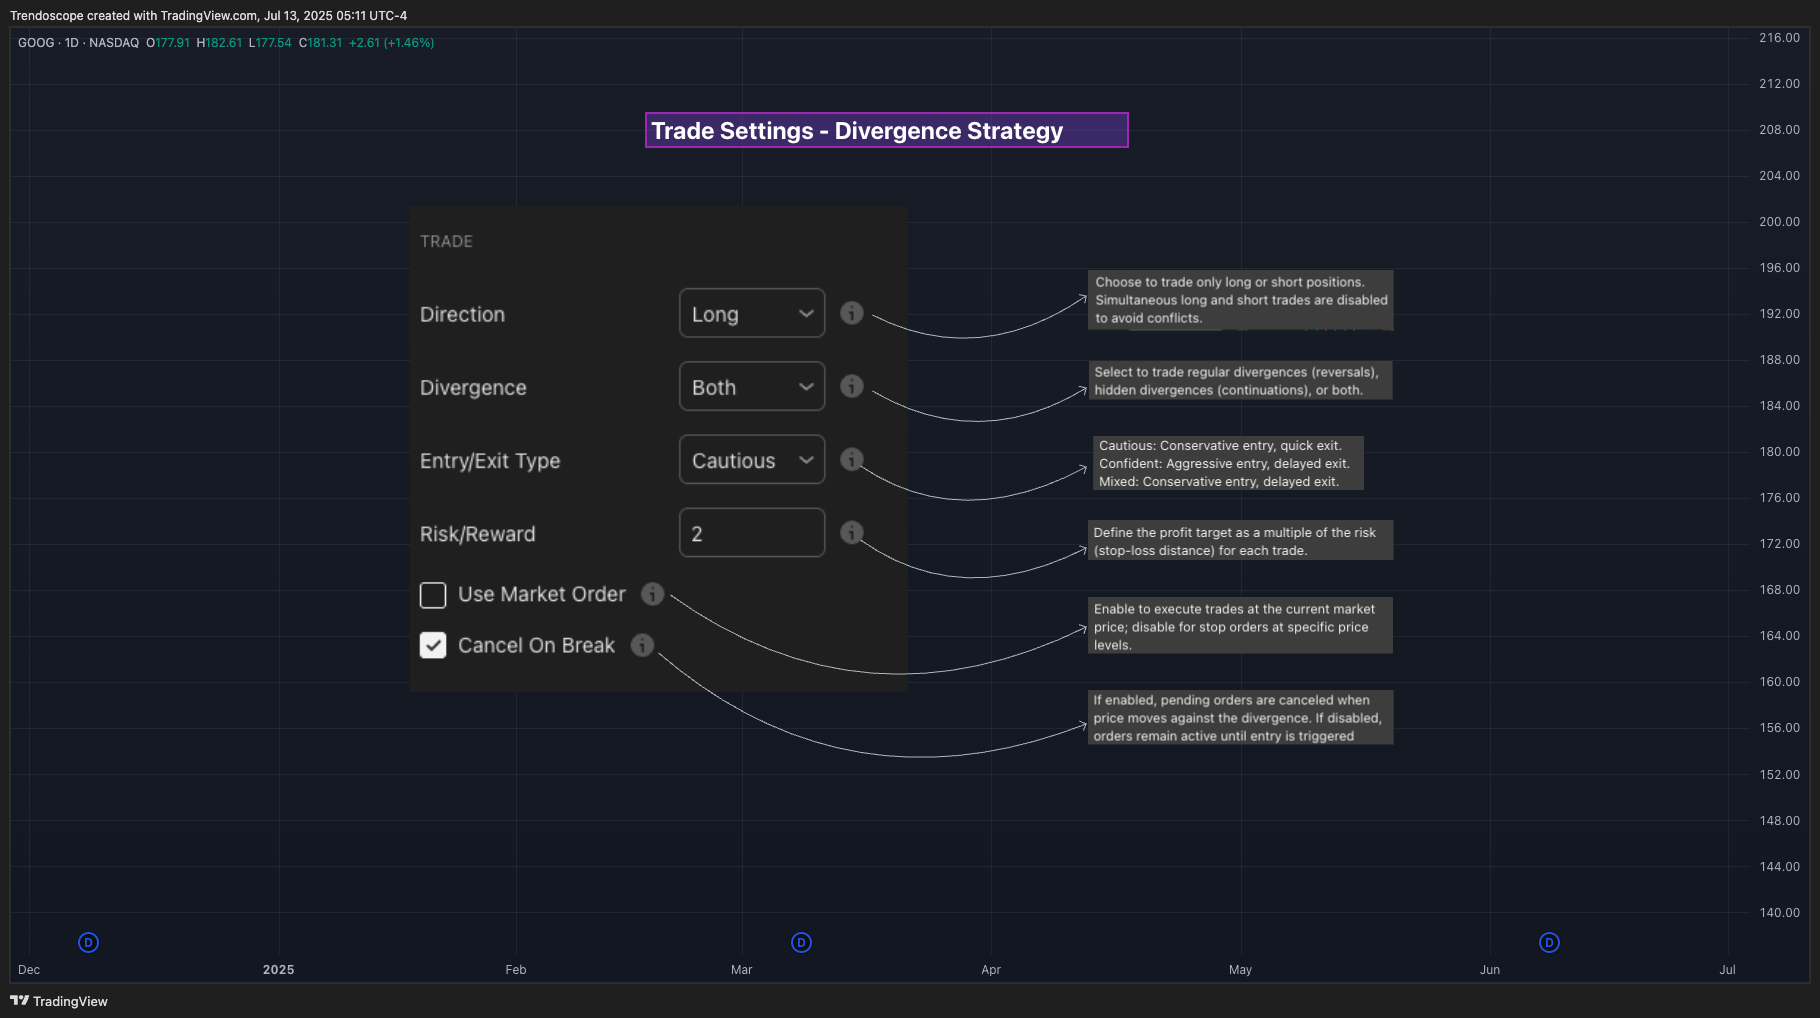The width and height of the screenshot is (1820, 1018).
Task: Click the Cautious/Confident/Mixed description note
Action: 1228,463
